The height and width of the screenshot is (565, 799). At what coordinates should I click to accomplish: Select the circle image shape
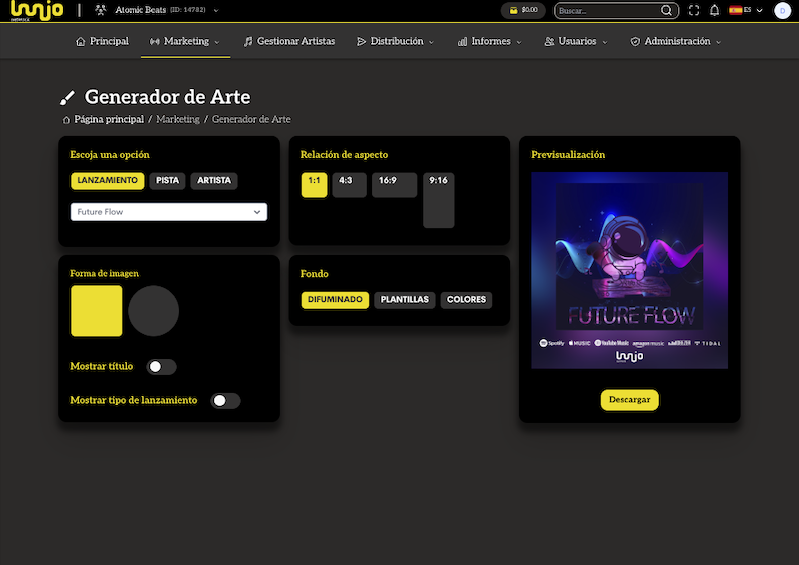click(x=153, y=311)
